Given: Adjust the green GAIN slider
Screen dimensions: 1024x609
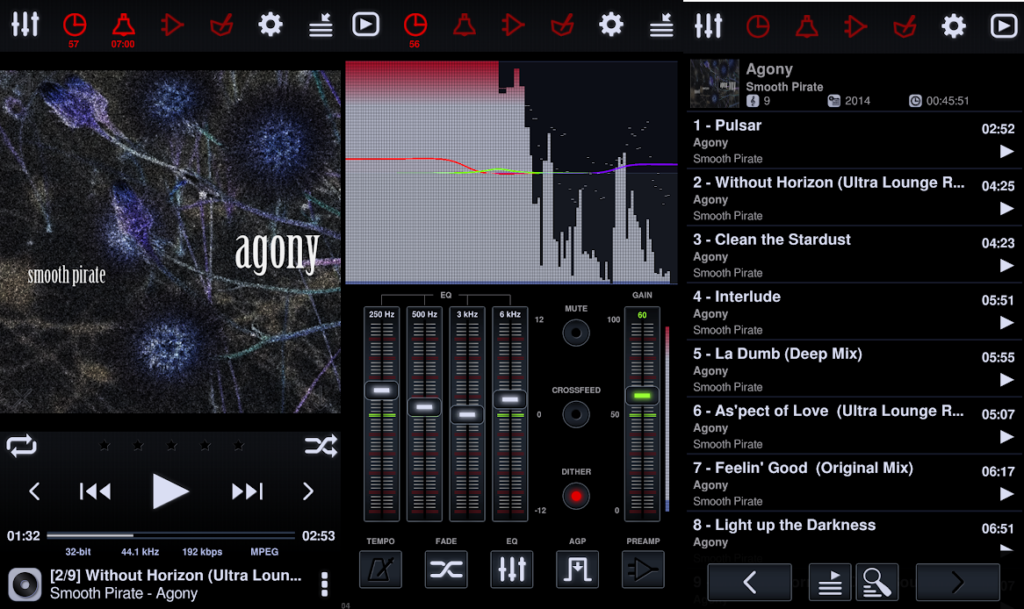Looking at the screenshot, I should pos(641,396).
